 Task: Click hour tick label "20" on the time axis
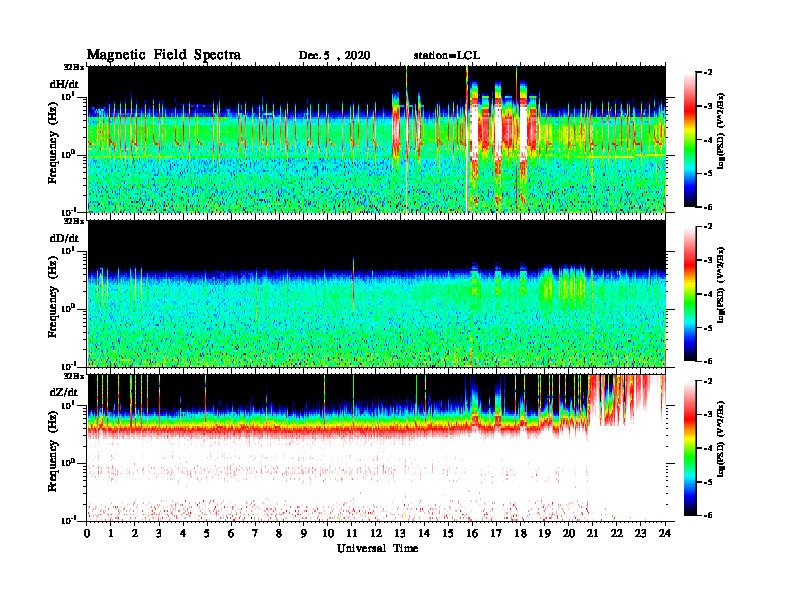(569, 533)
